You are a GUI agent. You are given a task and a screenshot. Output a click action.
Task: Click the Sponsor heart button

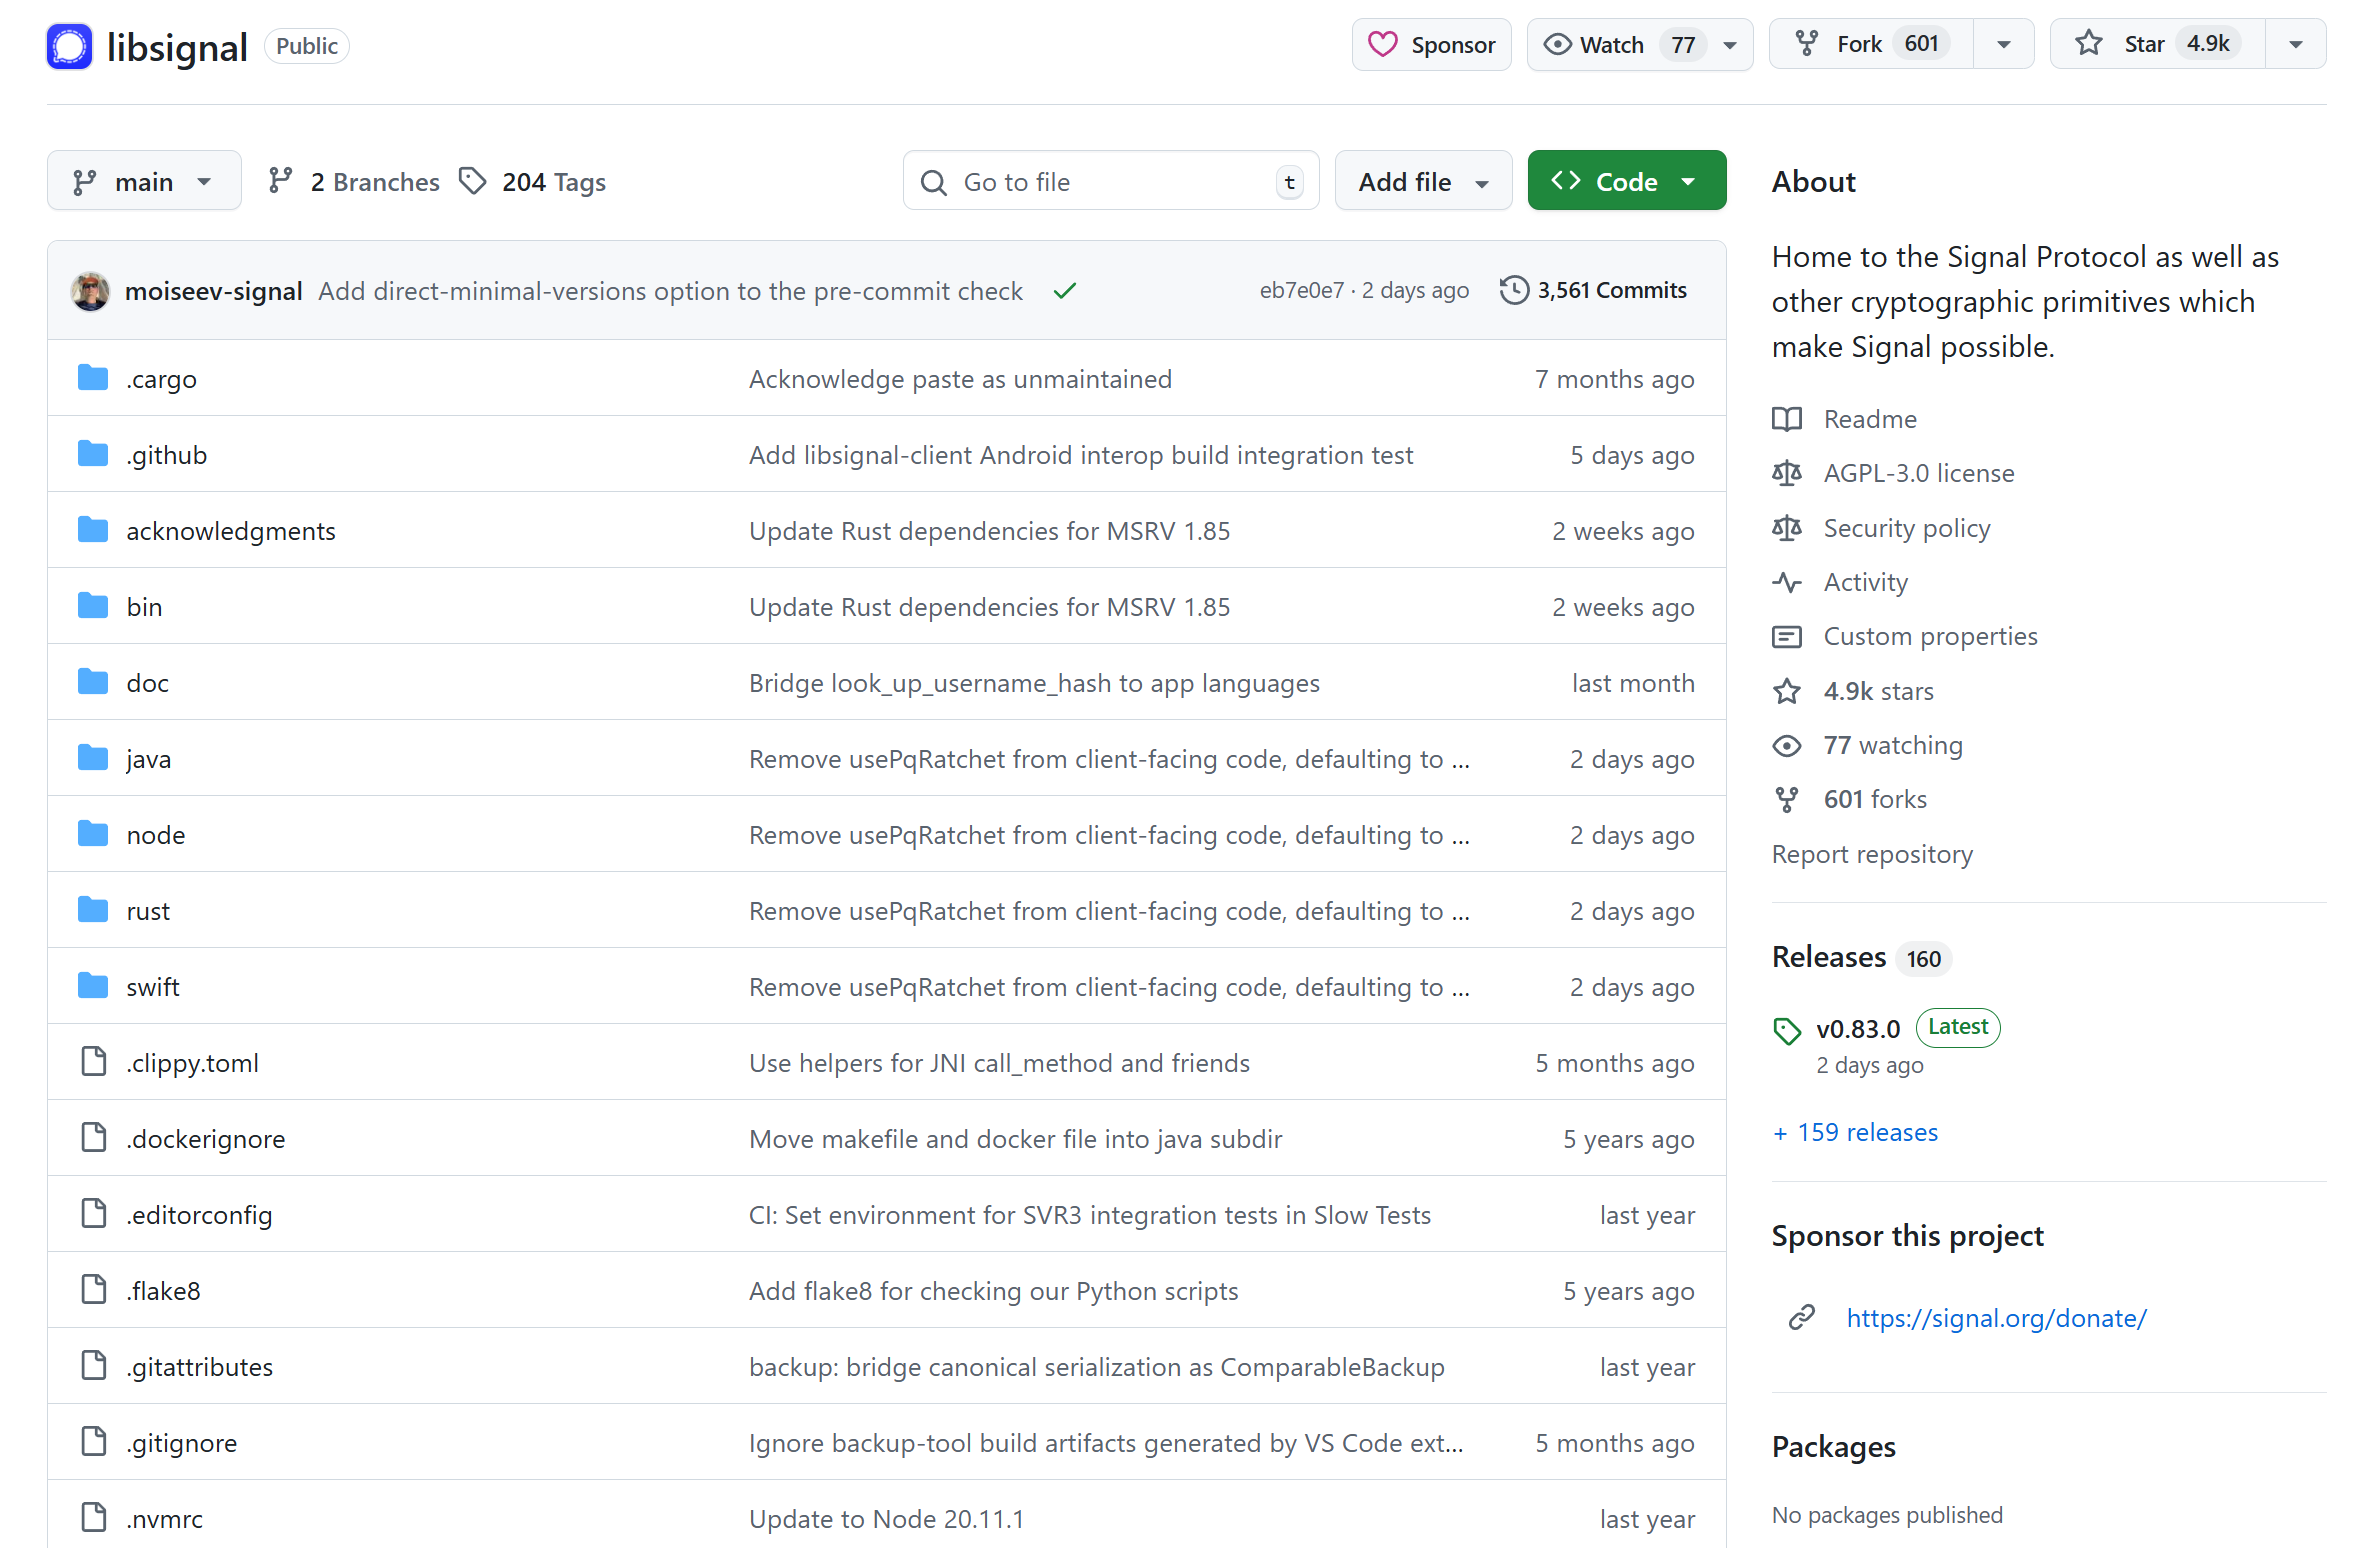click(1431, 45)
